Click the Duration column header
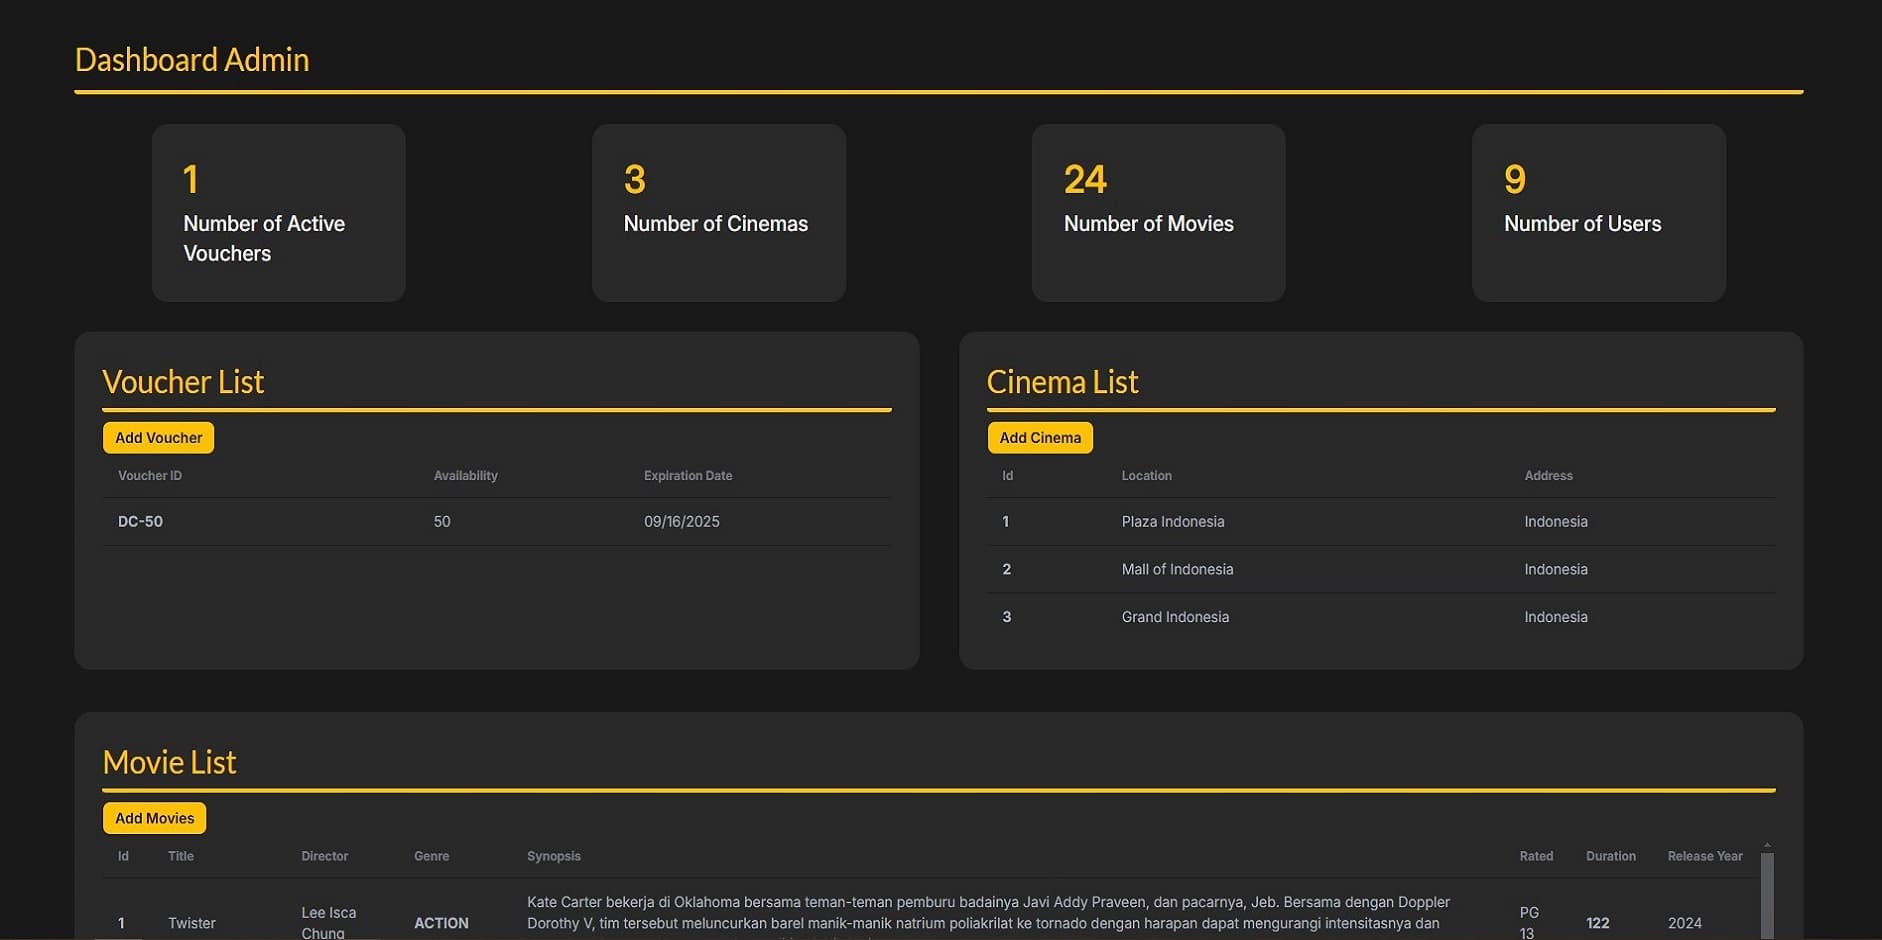This screenshot has height=940, width=1882. (x=1611, y=856)
